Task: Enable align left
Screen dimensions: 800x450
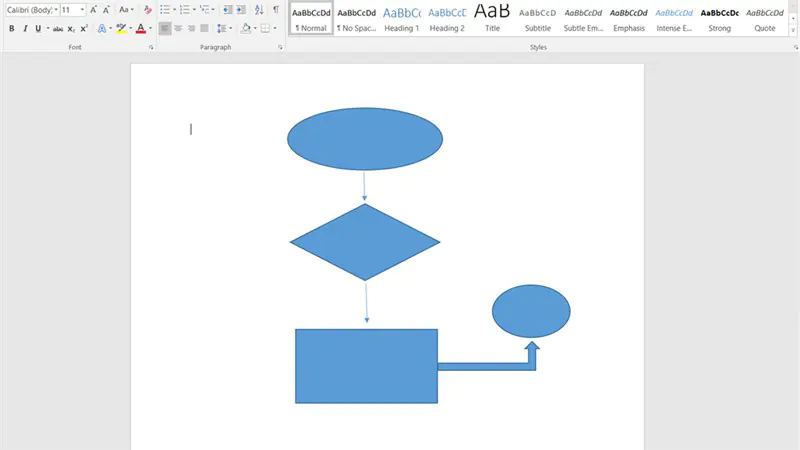Action: point(165,29)
